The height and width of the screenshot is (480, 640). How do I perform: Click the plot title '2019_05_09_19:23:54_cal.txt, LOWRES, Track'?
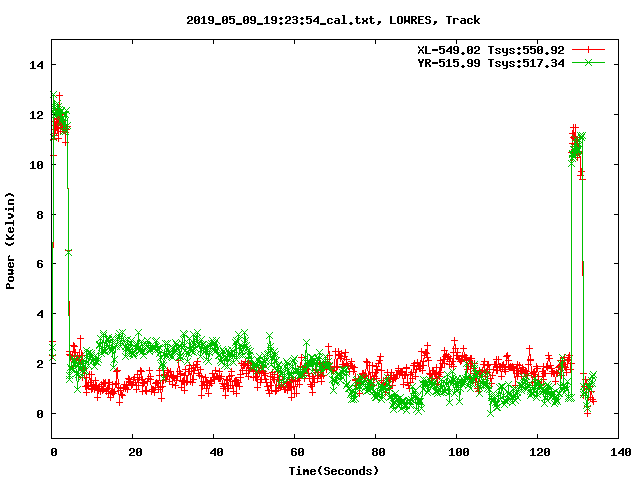[x=333, y=20]
